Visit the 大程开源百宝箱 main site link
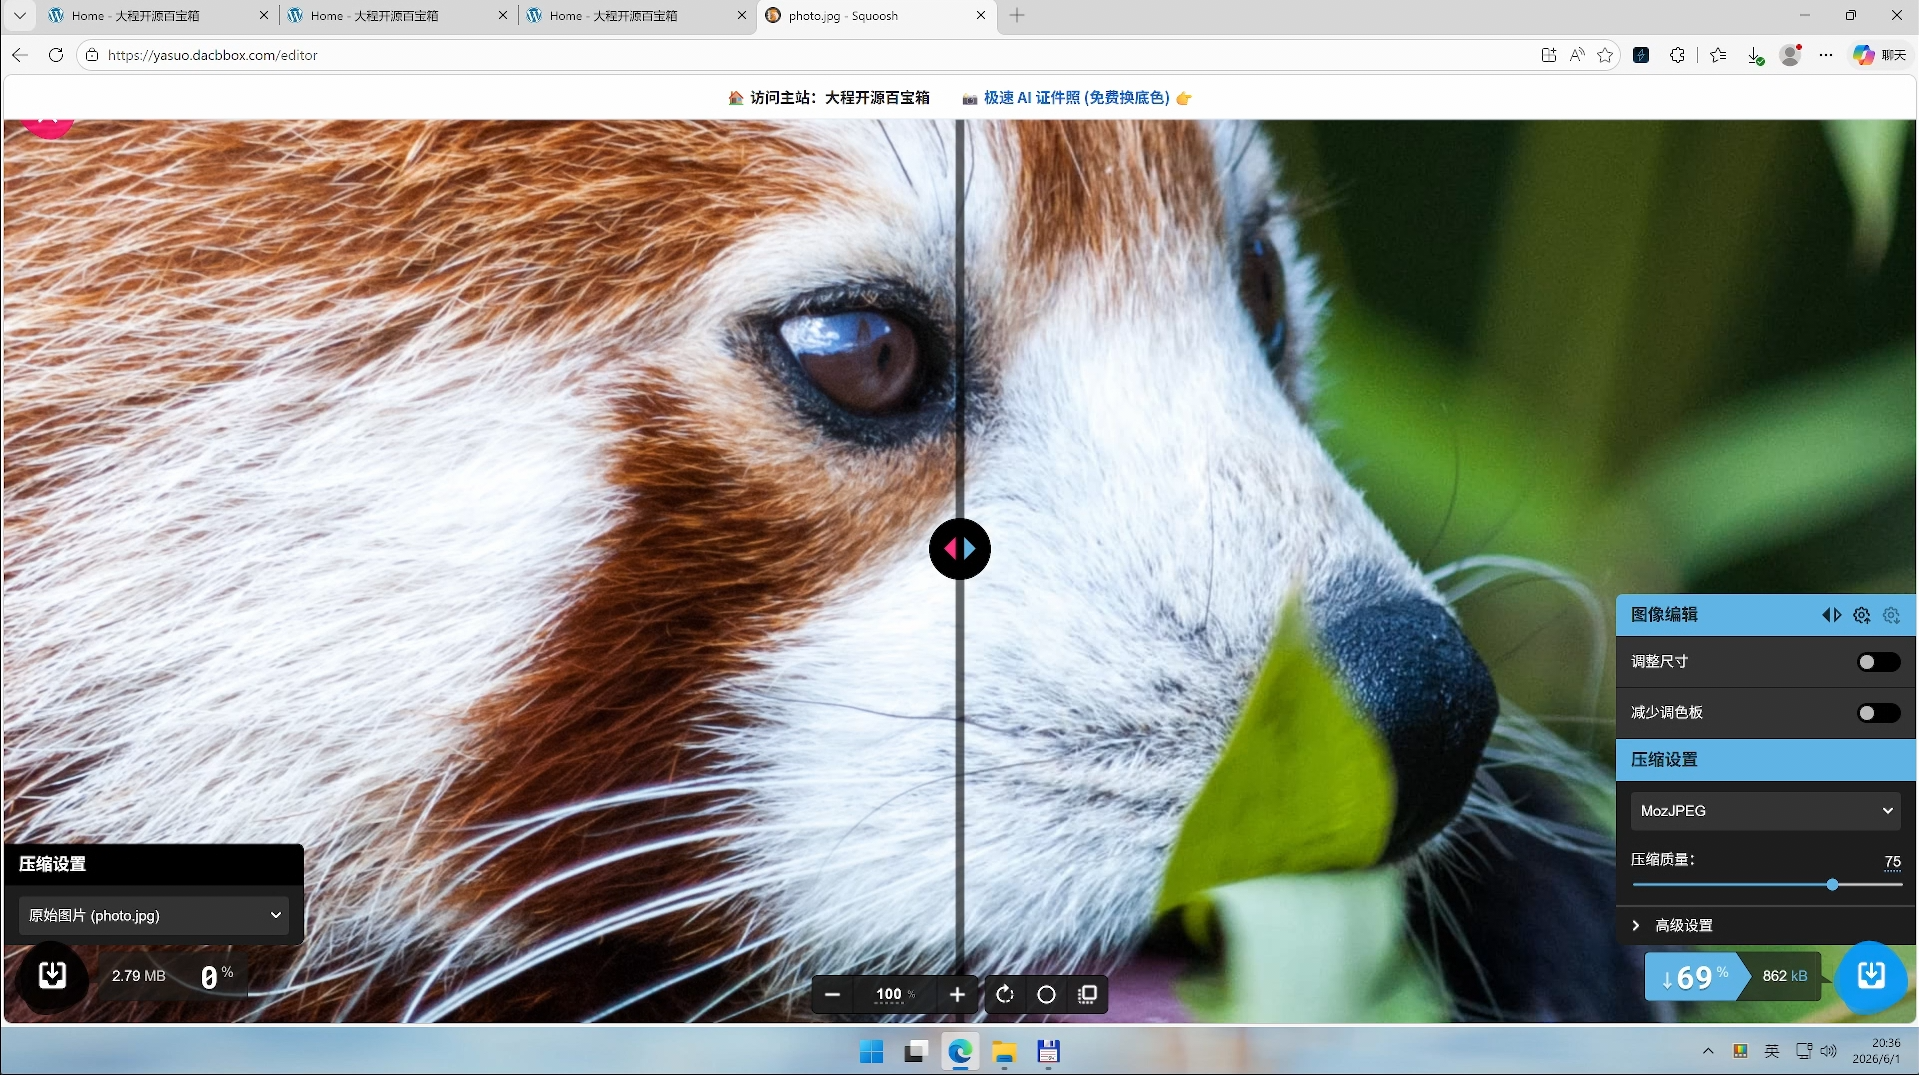Viewport: 1919px width, 1075px height. click(x=829, y=98)
